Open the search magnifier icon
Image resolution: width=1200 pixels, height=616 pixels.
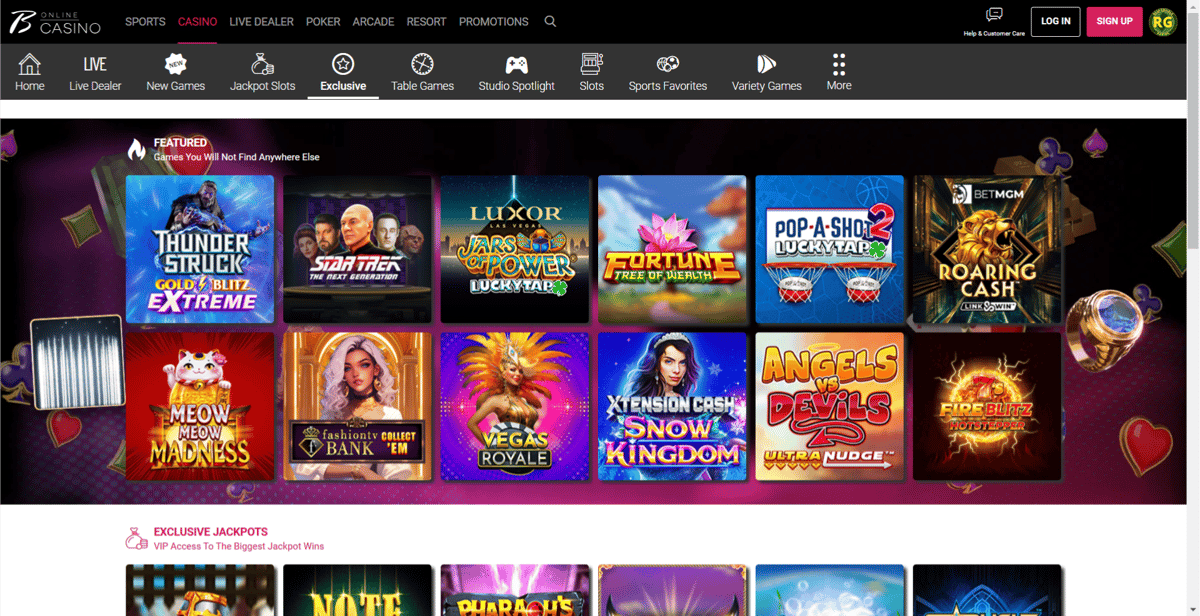click(550, 21)
